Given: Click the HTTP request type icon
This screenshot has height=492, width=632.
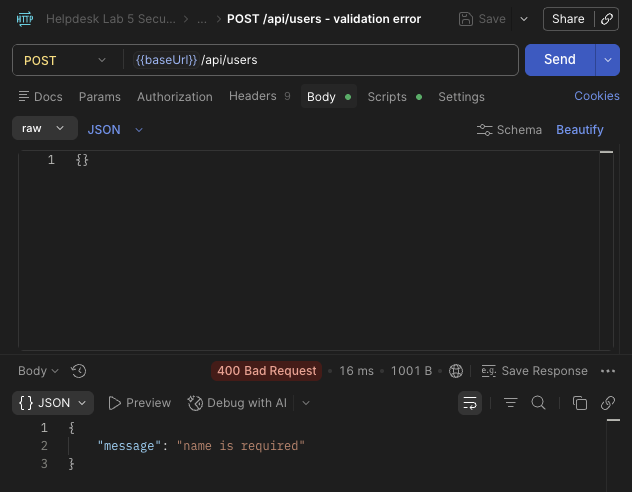Looking at the screenshot, I should 25,19.
